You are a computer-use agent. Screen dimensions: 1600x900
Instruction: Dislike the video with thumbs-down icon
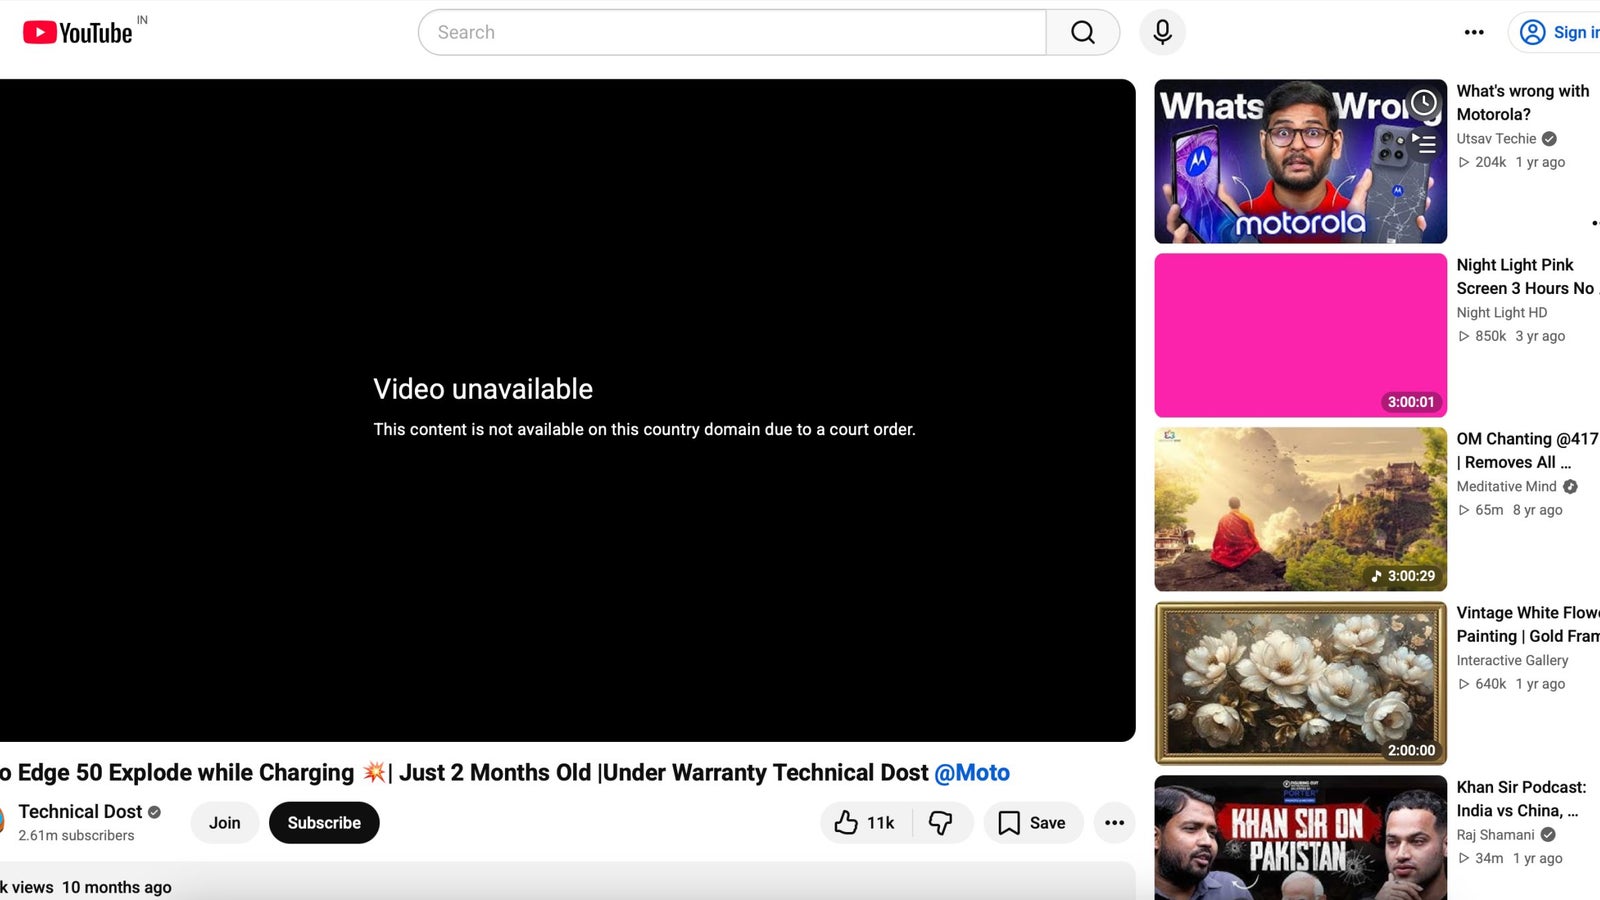coord(941,823)
